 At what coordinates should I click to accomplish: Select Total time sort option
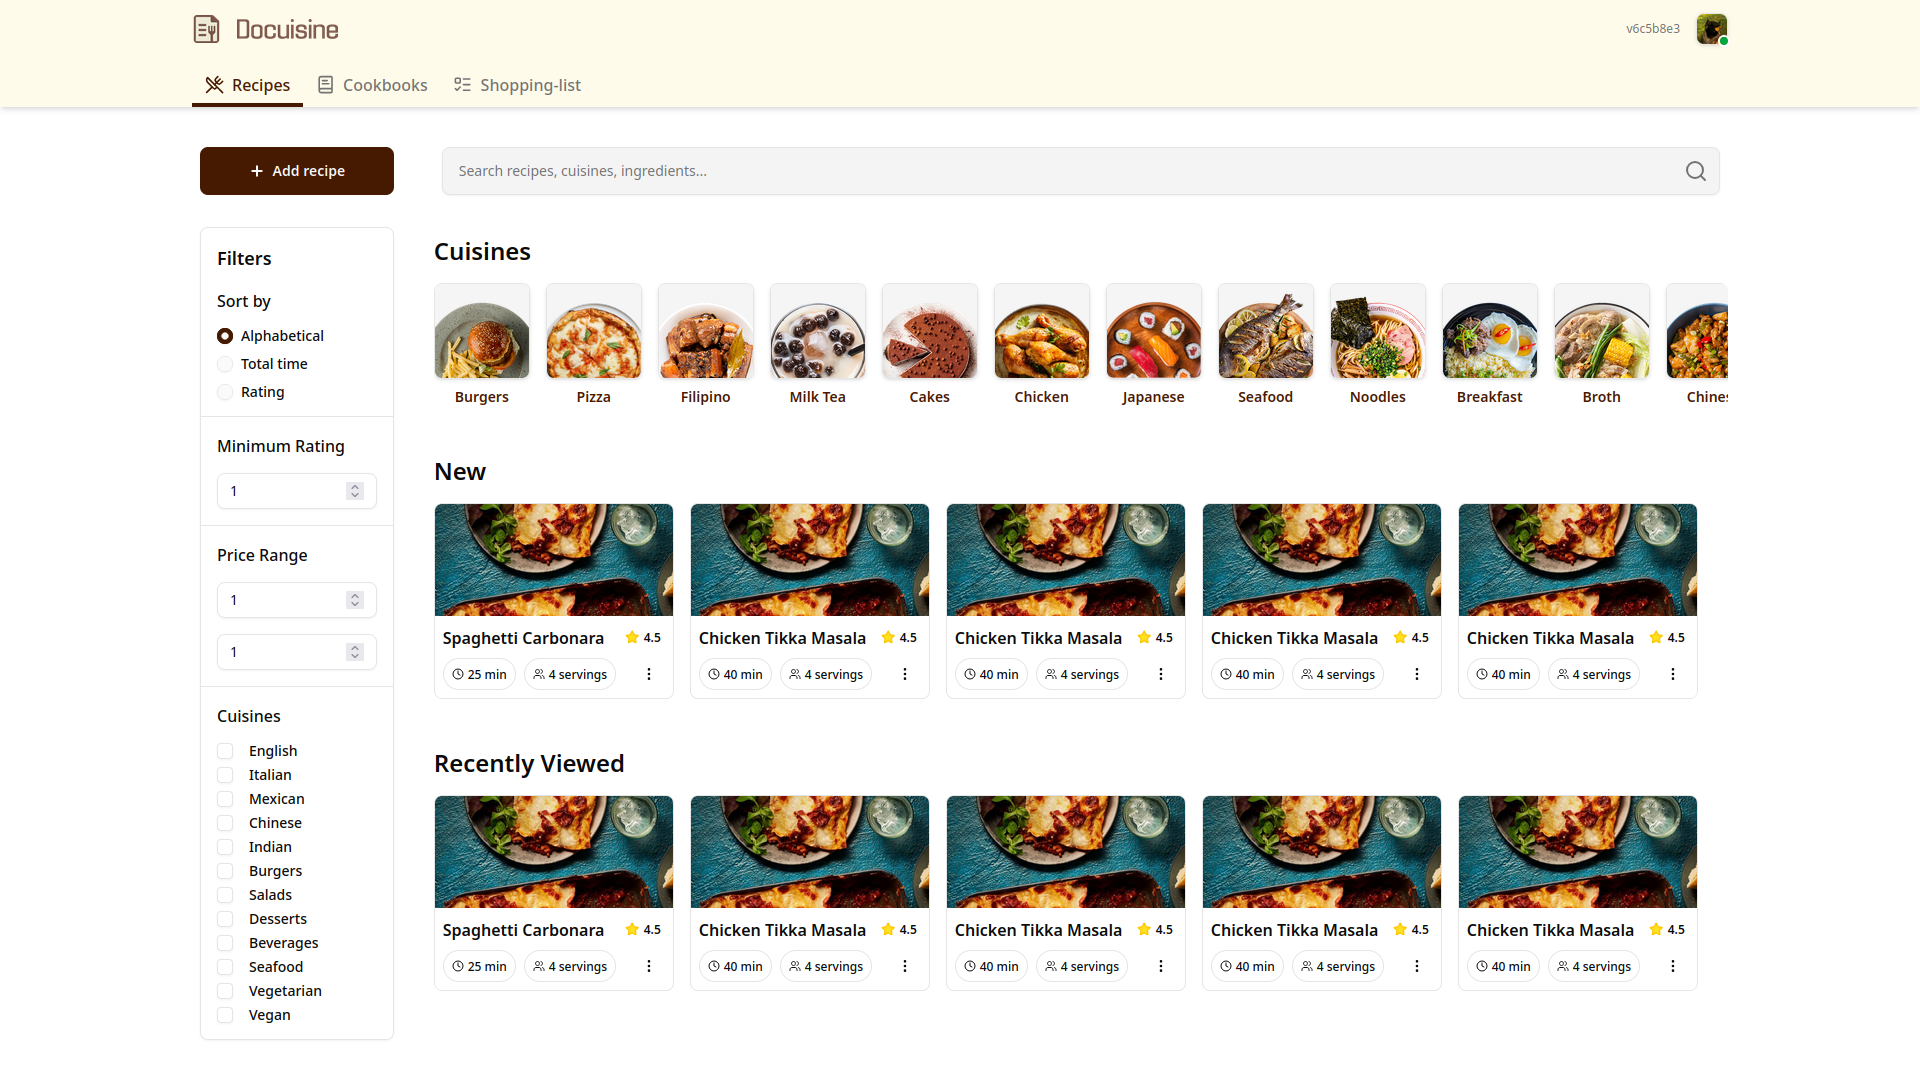225,364
